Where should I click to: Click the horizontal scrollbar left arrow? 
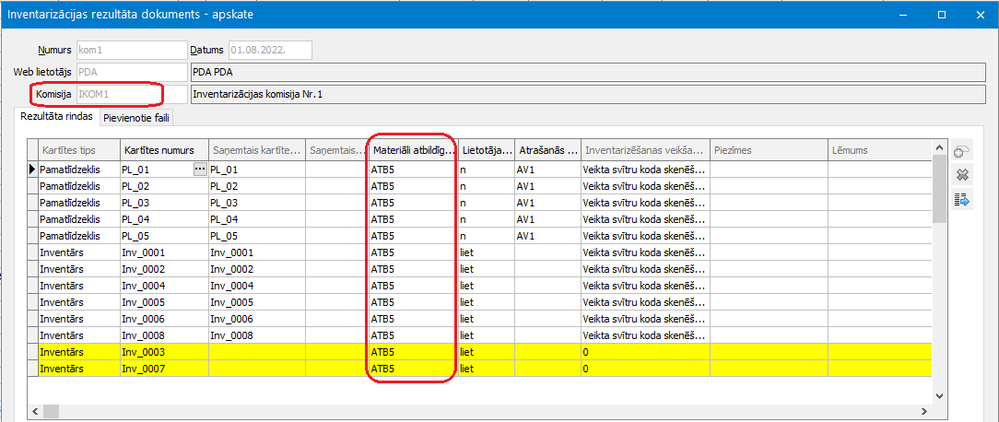coord(35,410)
